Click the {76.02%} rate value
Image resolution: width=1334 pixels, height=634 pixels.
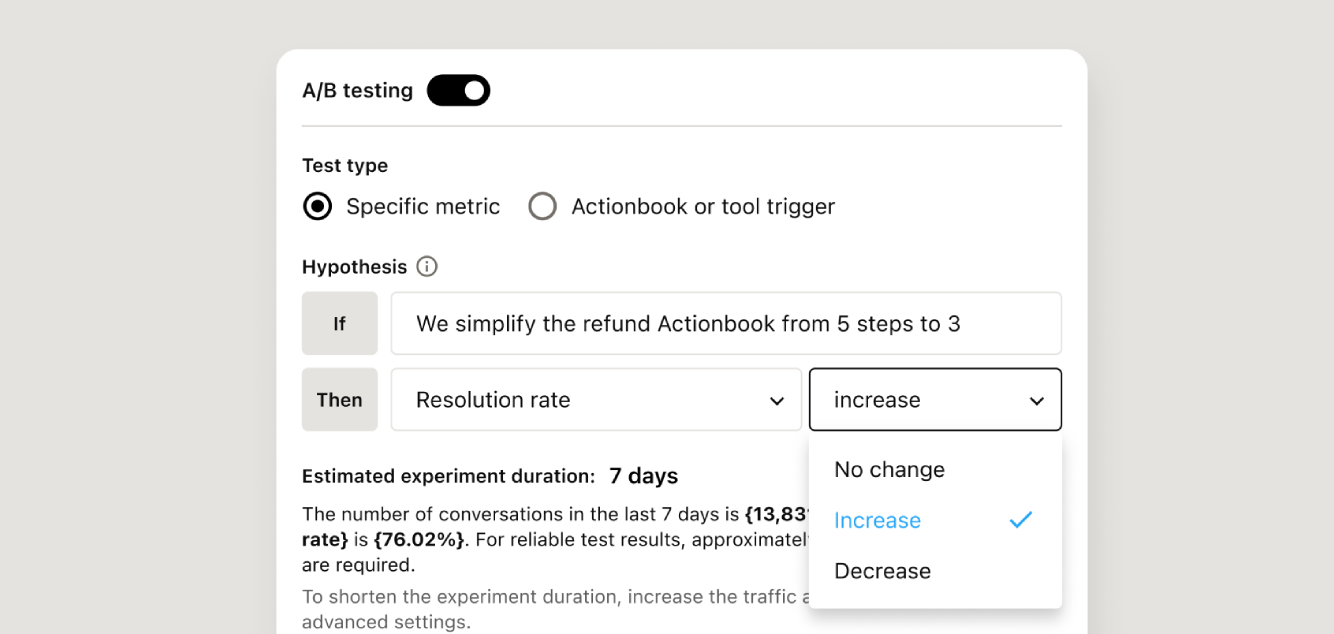[x=419, y=540]
